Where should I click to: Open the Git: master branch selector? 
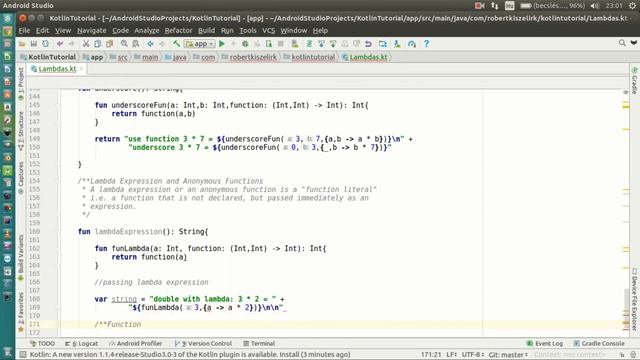click(x=508, y=354)
